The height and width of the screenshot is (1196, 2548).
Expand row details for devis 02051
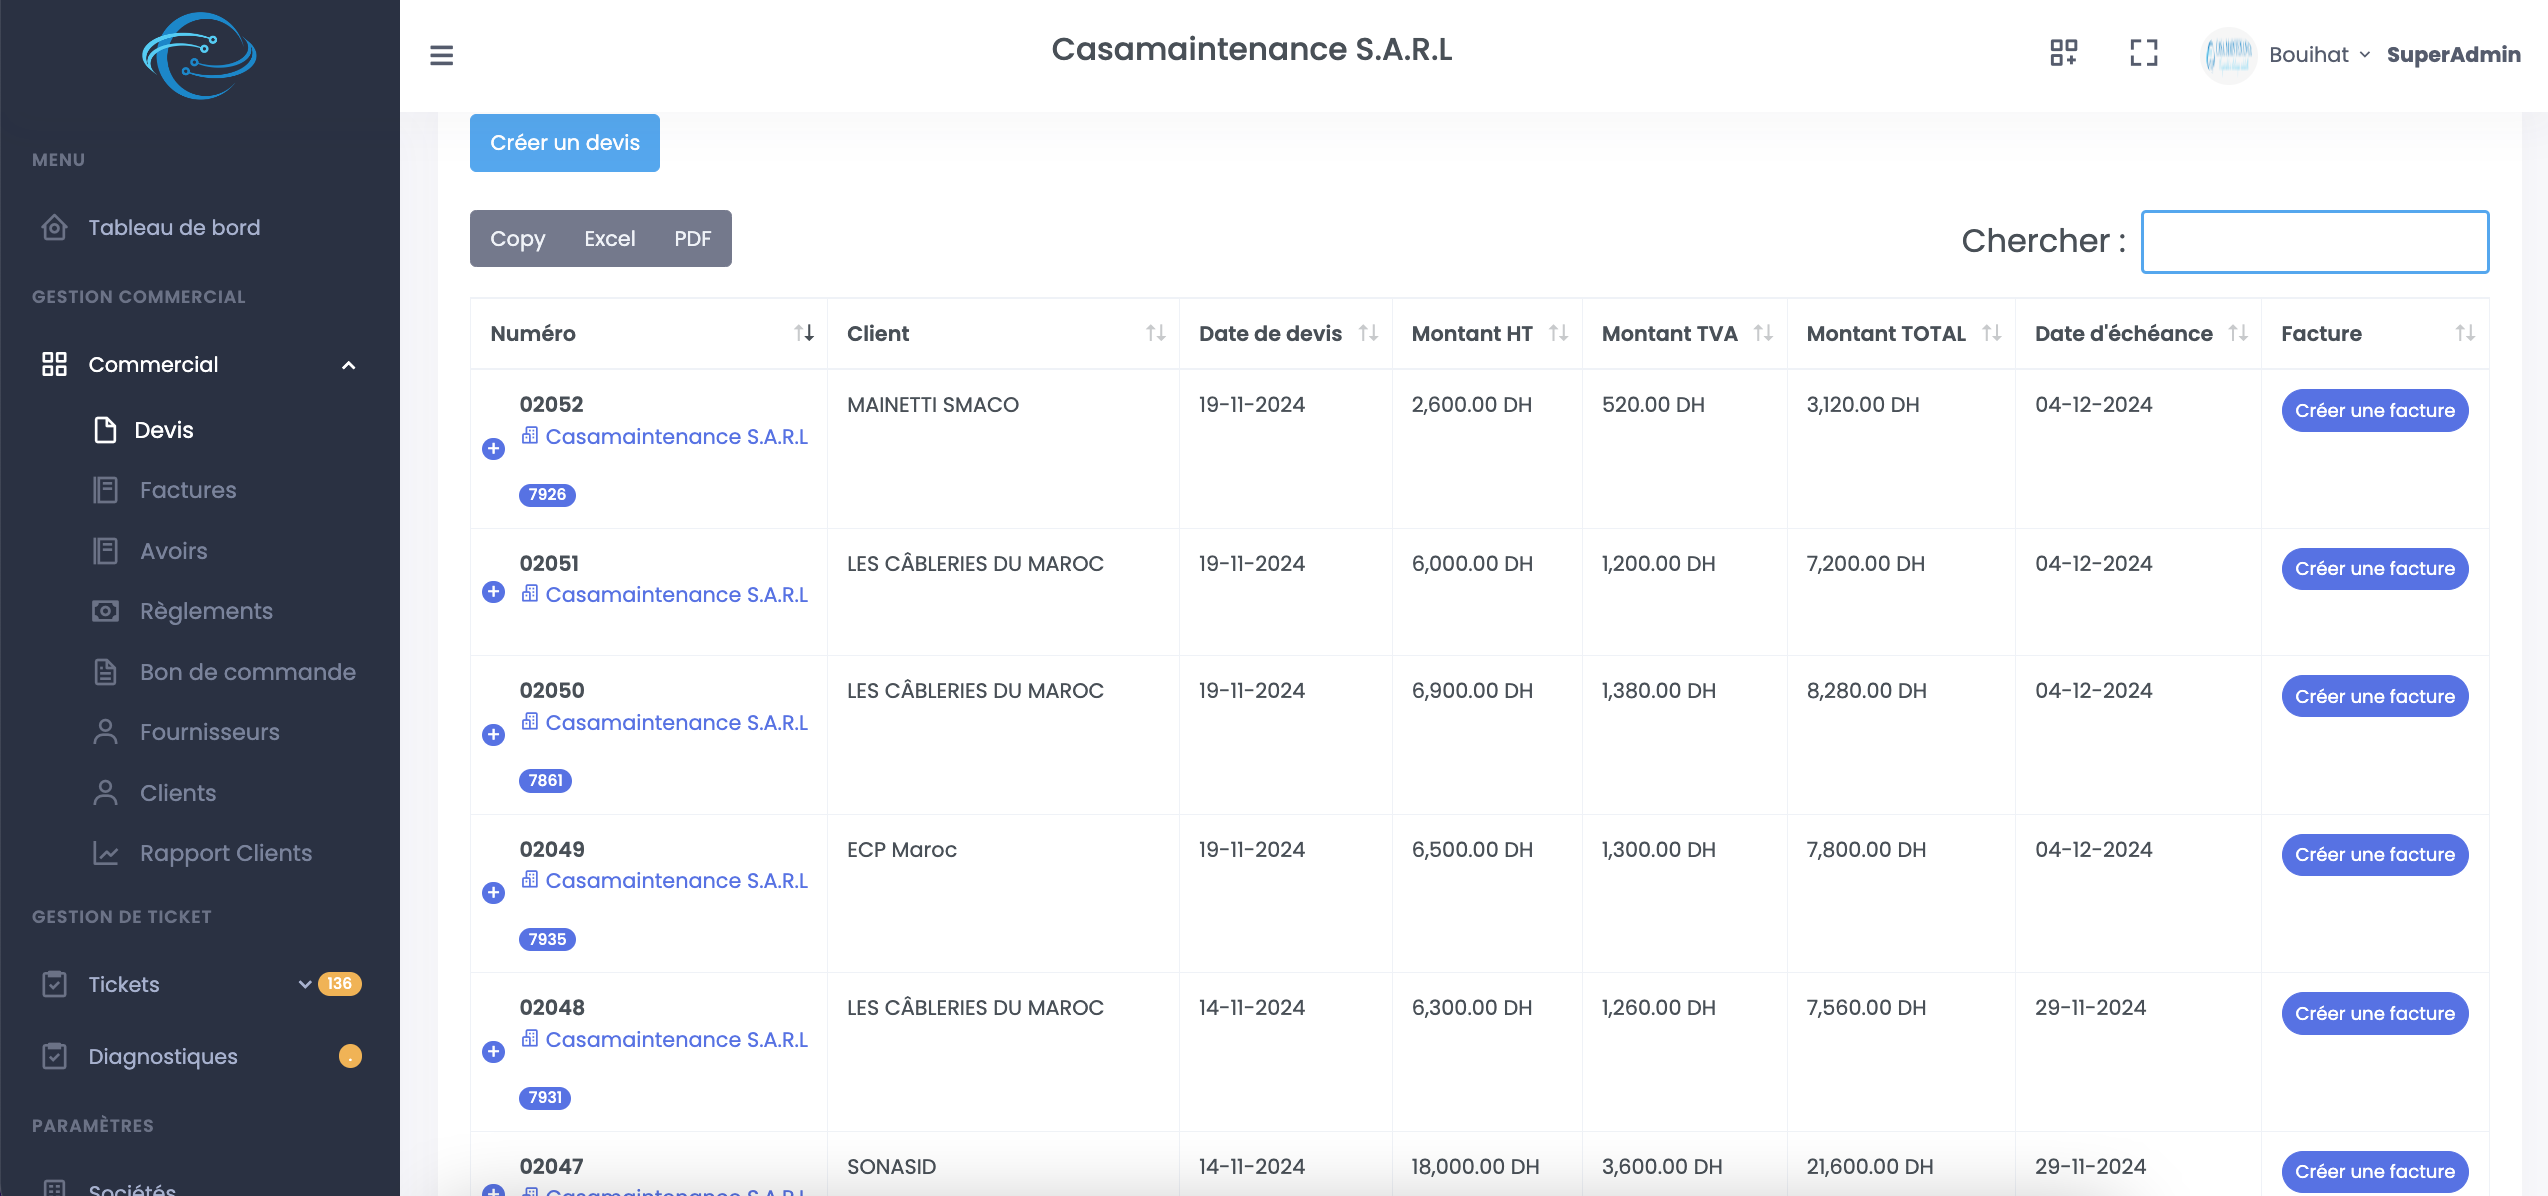pos(493,592)
